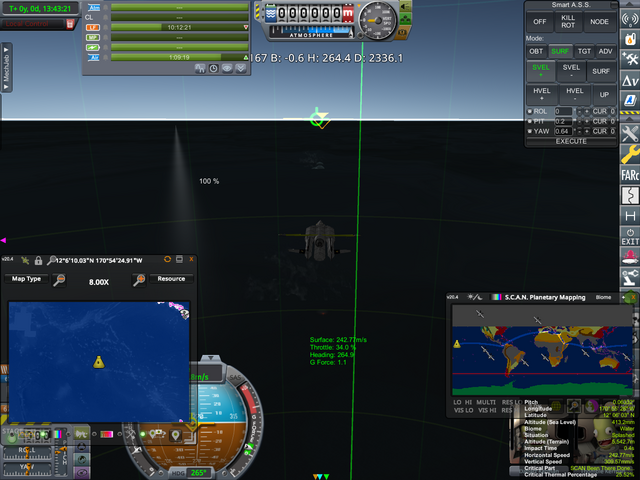Click the rainbow color icon in S.C.A.N. window
The height and width of the screenshot is (480, 640).
point(496,297)
